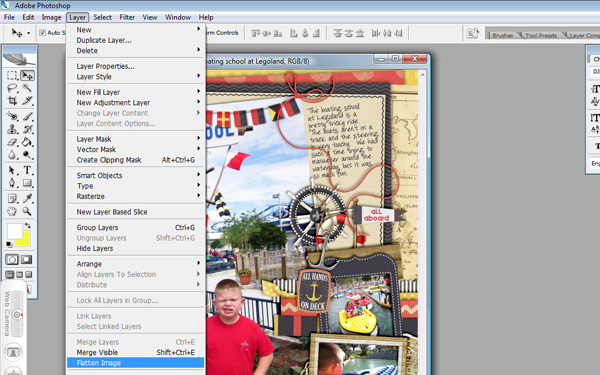Viewport: 600px width, 375px height.
Task: Click the Go to Bridge icon
Action: pos(472,33)
